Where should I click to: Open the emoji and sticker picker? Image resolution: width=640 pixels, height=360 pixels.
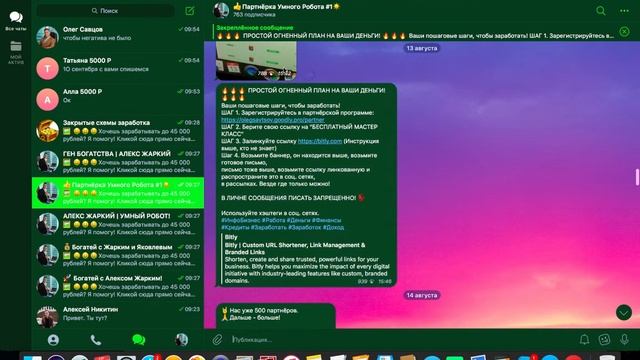[x=604, y=340]
